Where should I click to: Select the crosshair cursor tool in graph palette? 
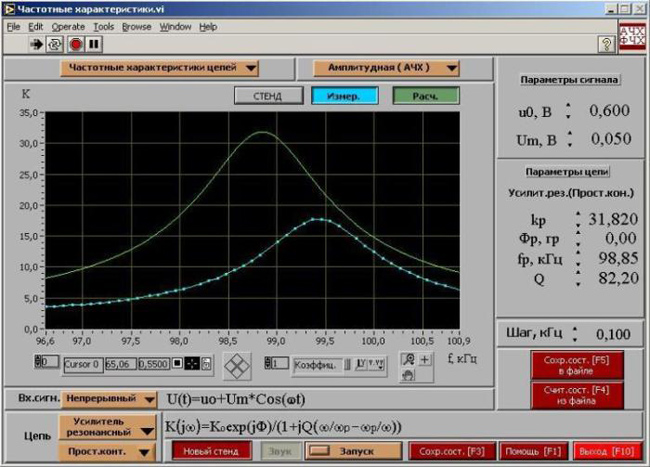[x=424, y=359]
